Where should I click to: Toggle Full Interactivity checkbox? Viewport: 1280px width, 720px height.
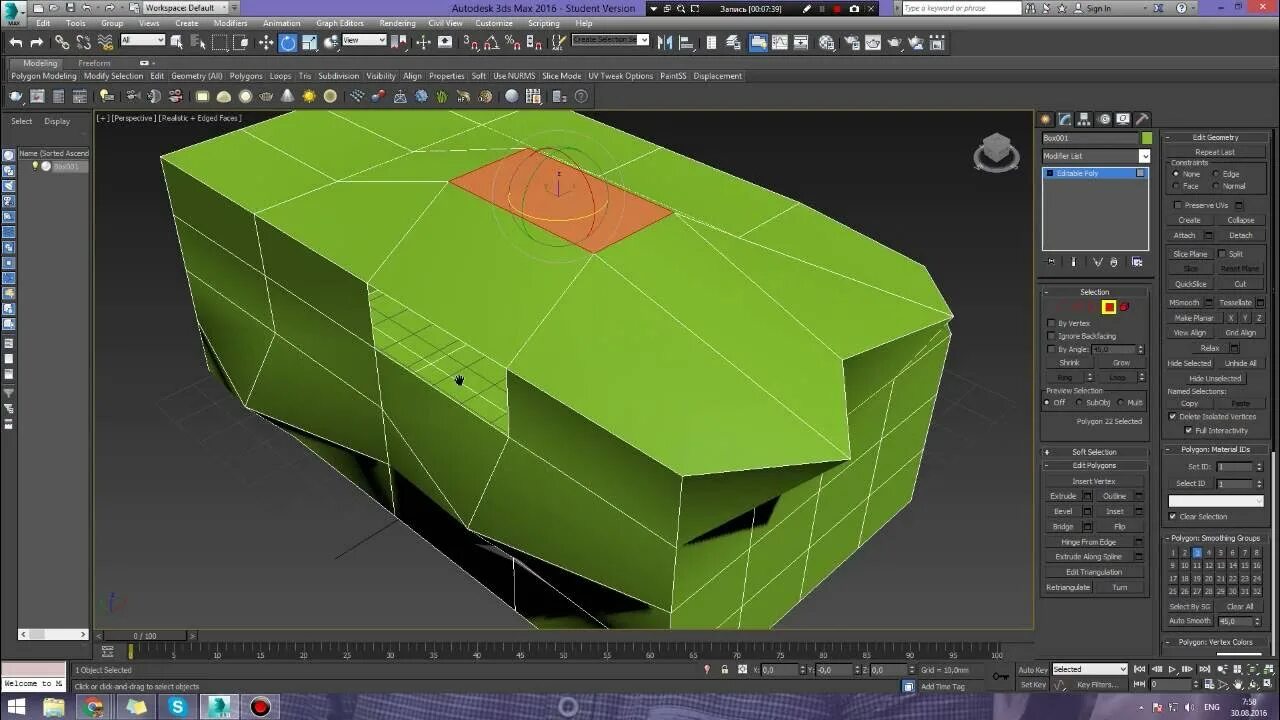tap(1188, 430)
